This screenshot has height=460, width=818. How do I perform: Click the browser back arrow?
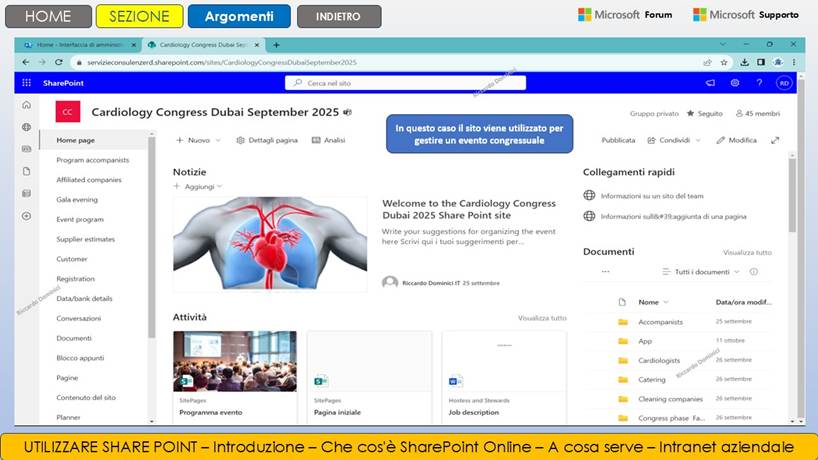point(26,62)
